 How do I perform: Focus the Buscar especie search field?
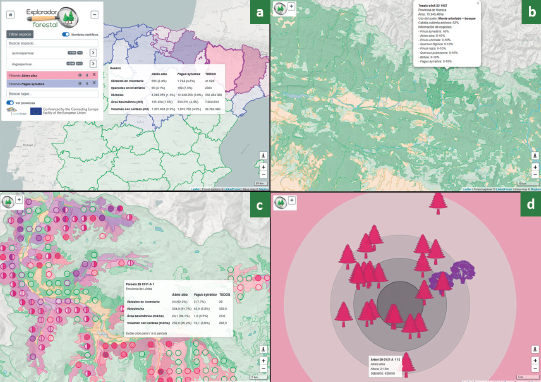point(52,43)
